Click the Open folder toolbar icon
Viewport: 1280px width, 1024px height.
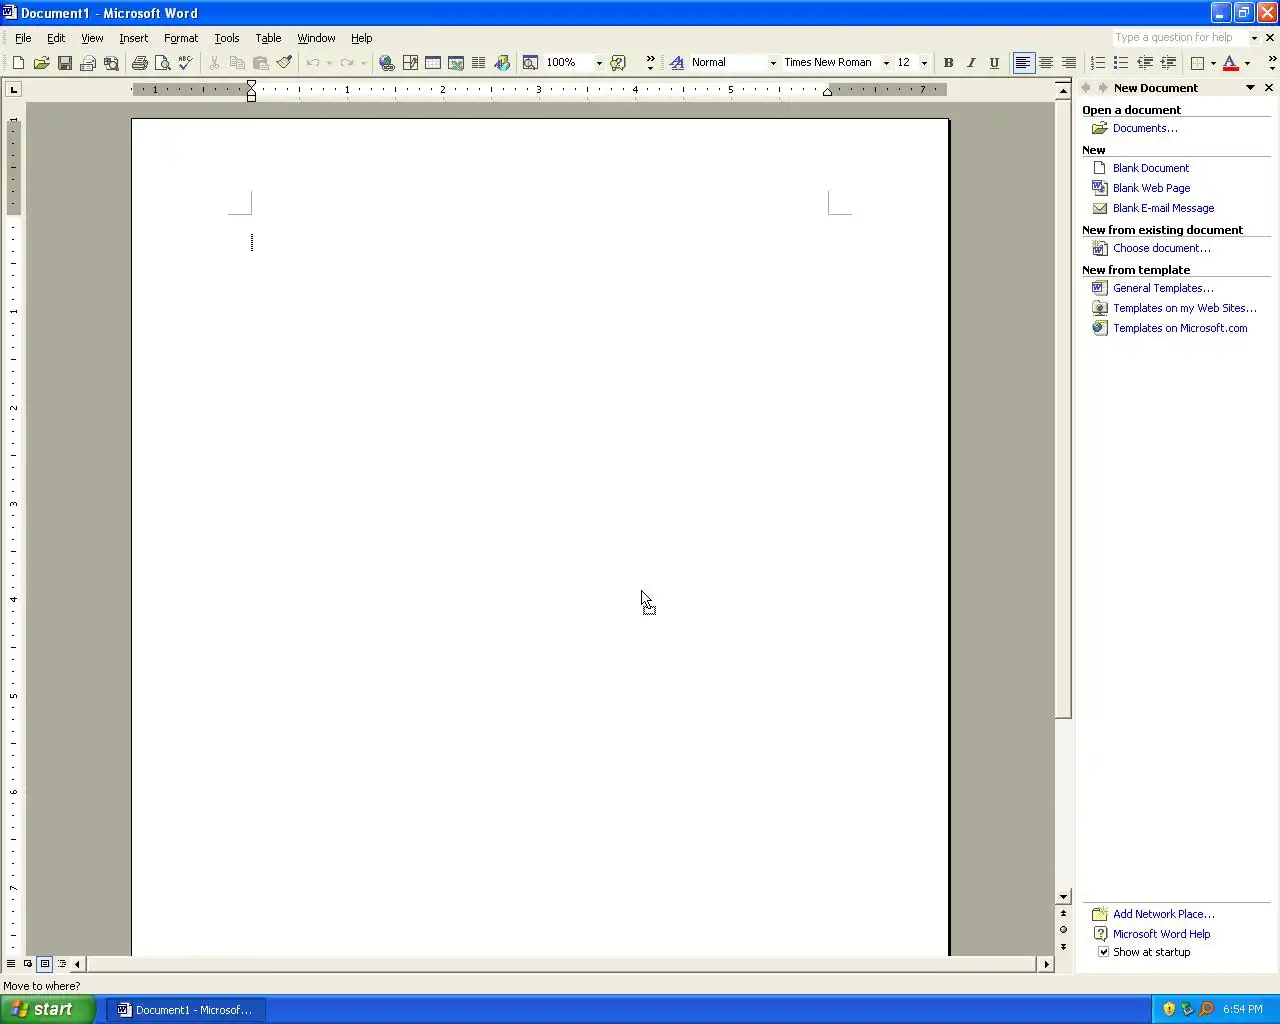41,63
